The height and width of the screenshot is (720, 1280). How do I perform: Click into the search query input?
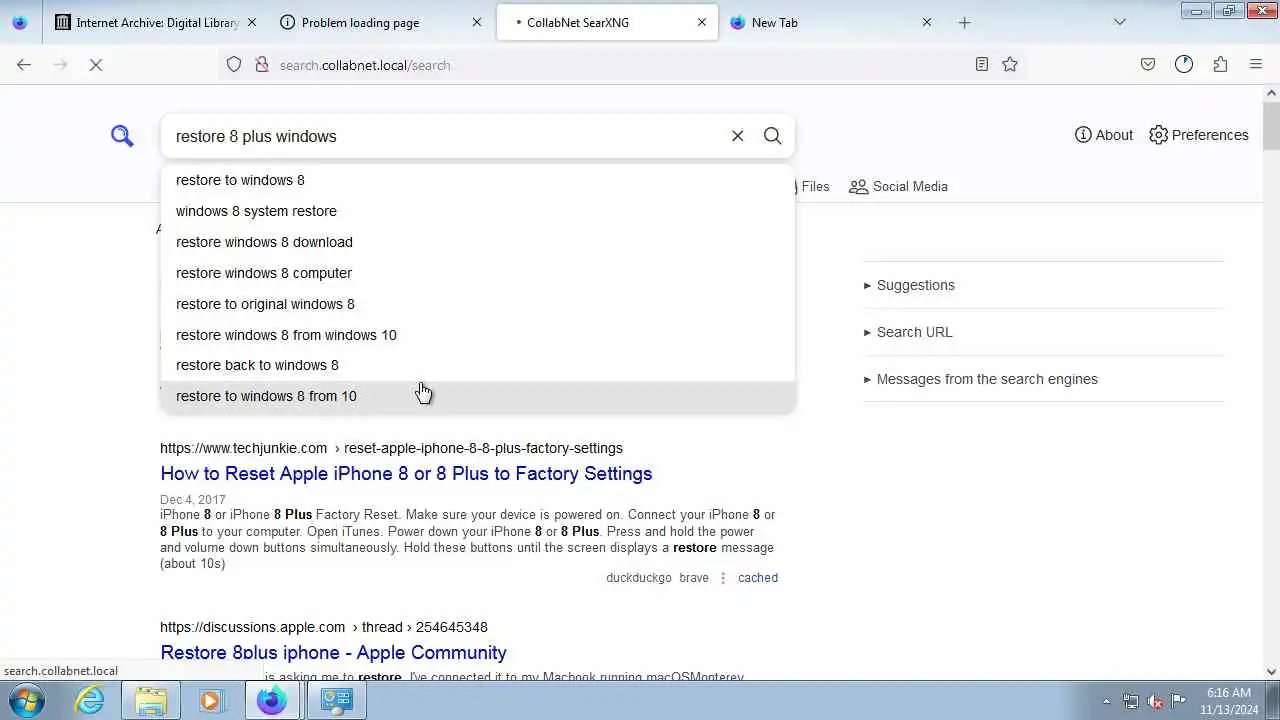coord(445,136)
